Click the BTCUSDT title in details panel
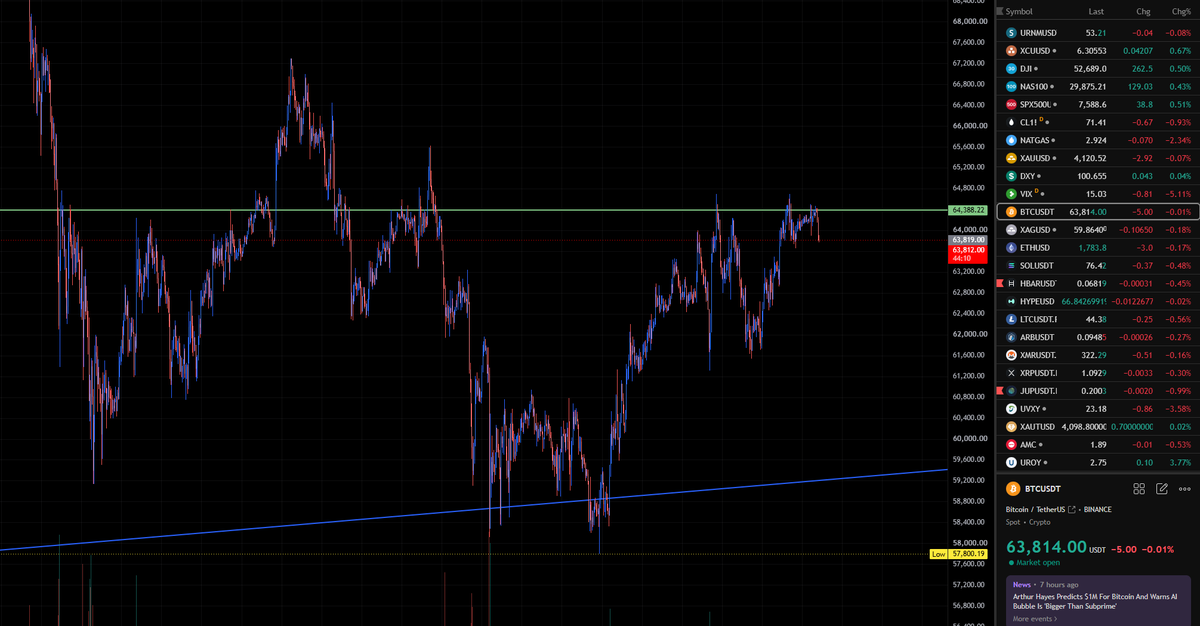Image resolution: width=1200 pixels, height=626 pixels. point(1042,489)
